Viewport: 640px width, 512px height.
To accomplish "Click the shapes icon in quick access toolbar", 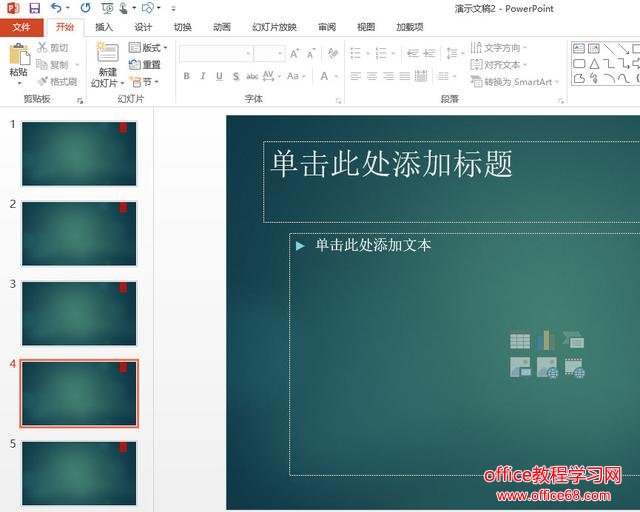I will point(148,8).
